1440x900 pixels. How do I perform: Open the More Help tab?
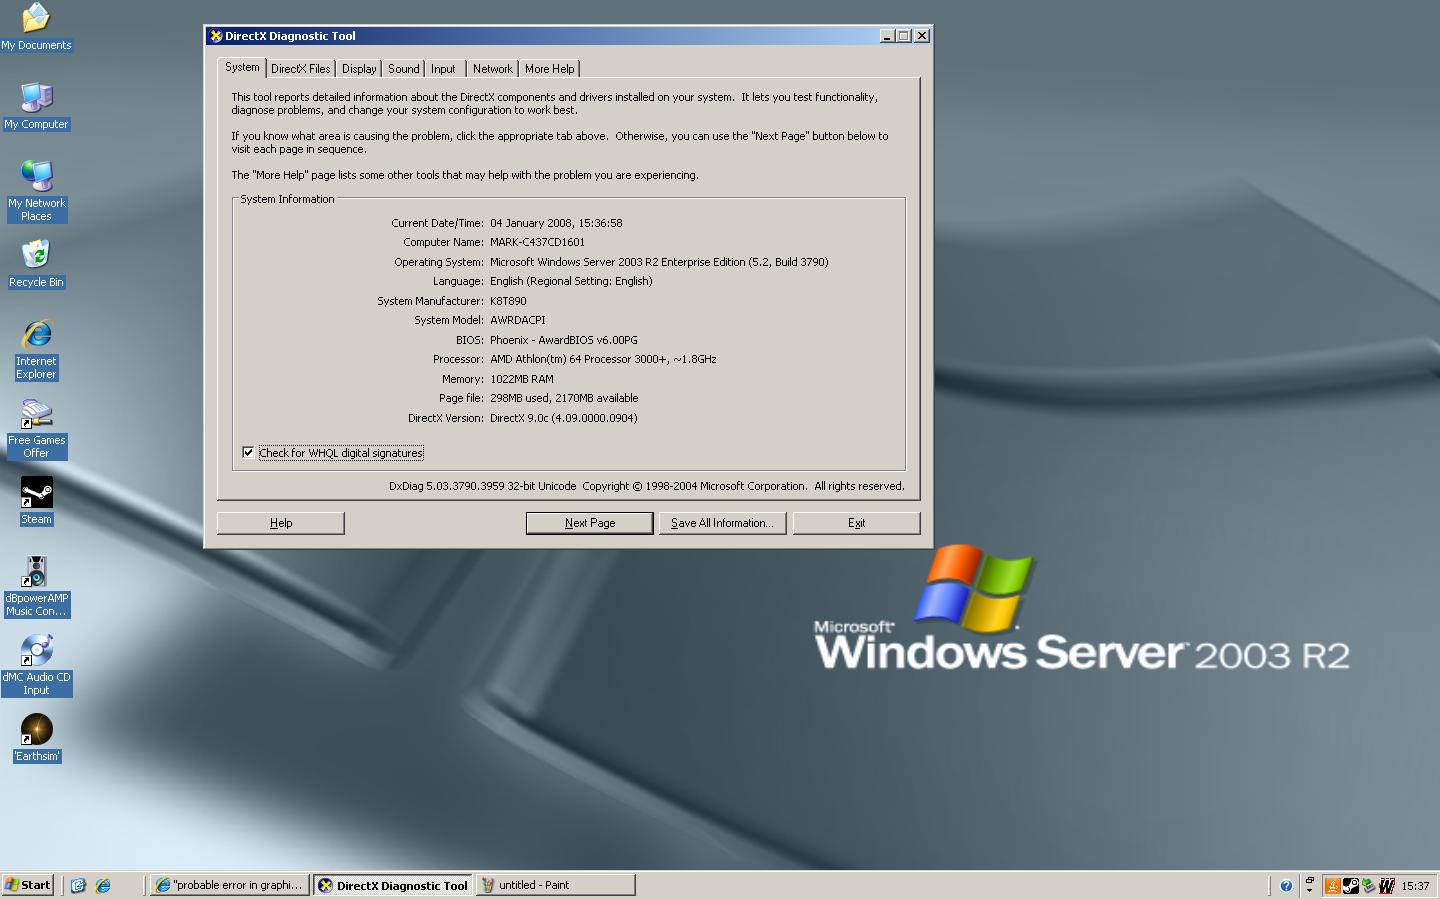pyautogui.click(x=549, y=69)
